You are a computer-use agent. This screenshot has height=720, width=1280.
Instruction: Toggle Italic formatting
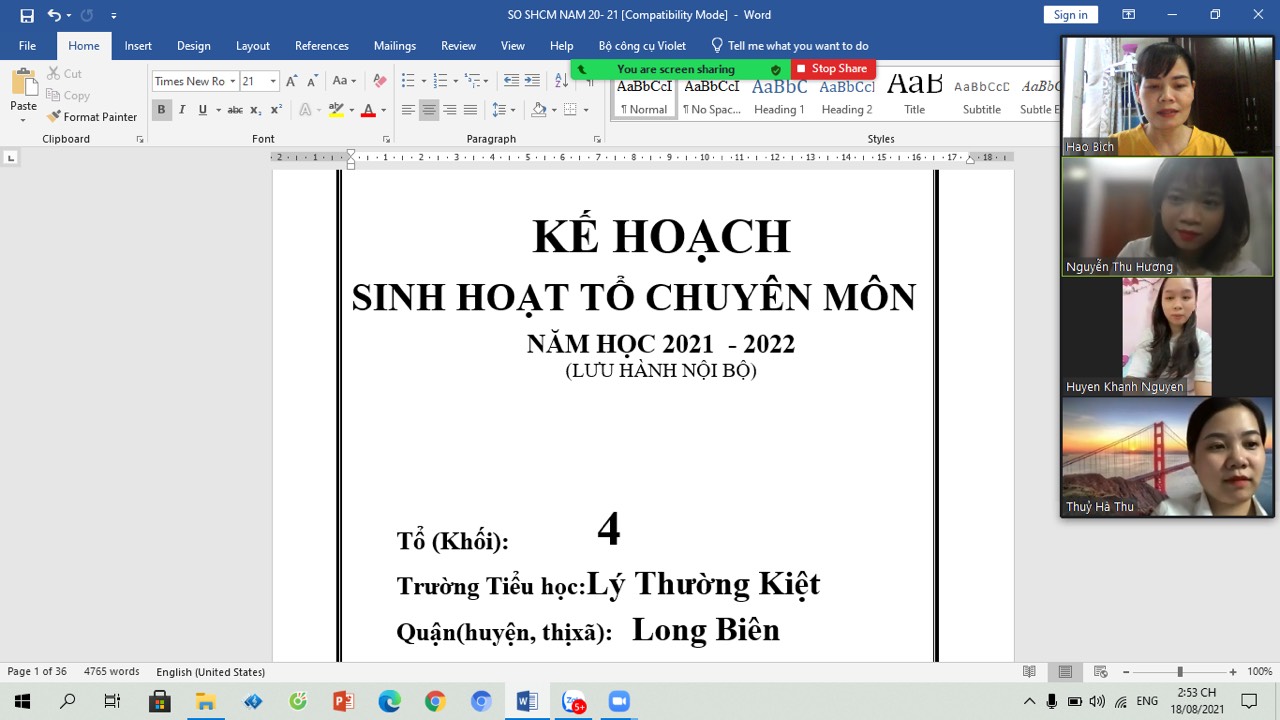(182, 110)
